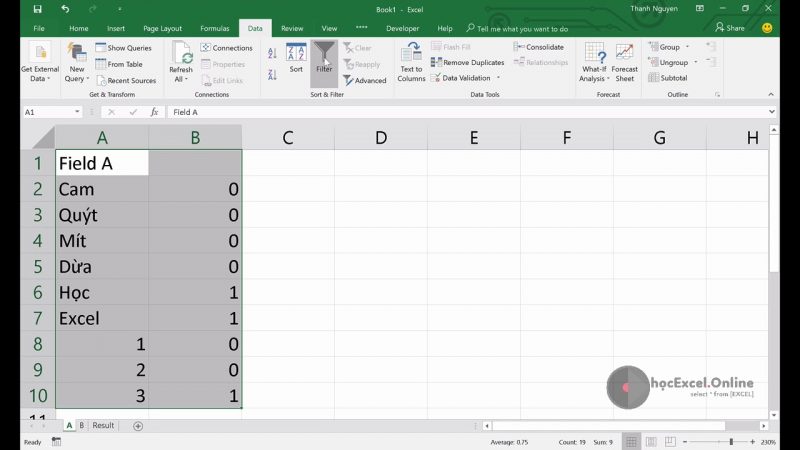Select column C header
Screen dimensions: 800x450
(x=288, y=137)
